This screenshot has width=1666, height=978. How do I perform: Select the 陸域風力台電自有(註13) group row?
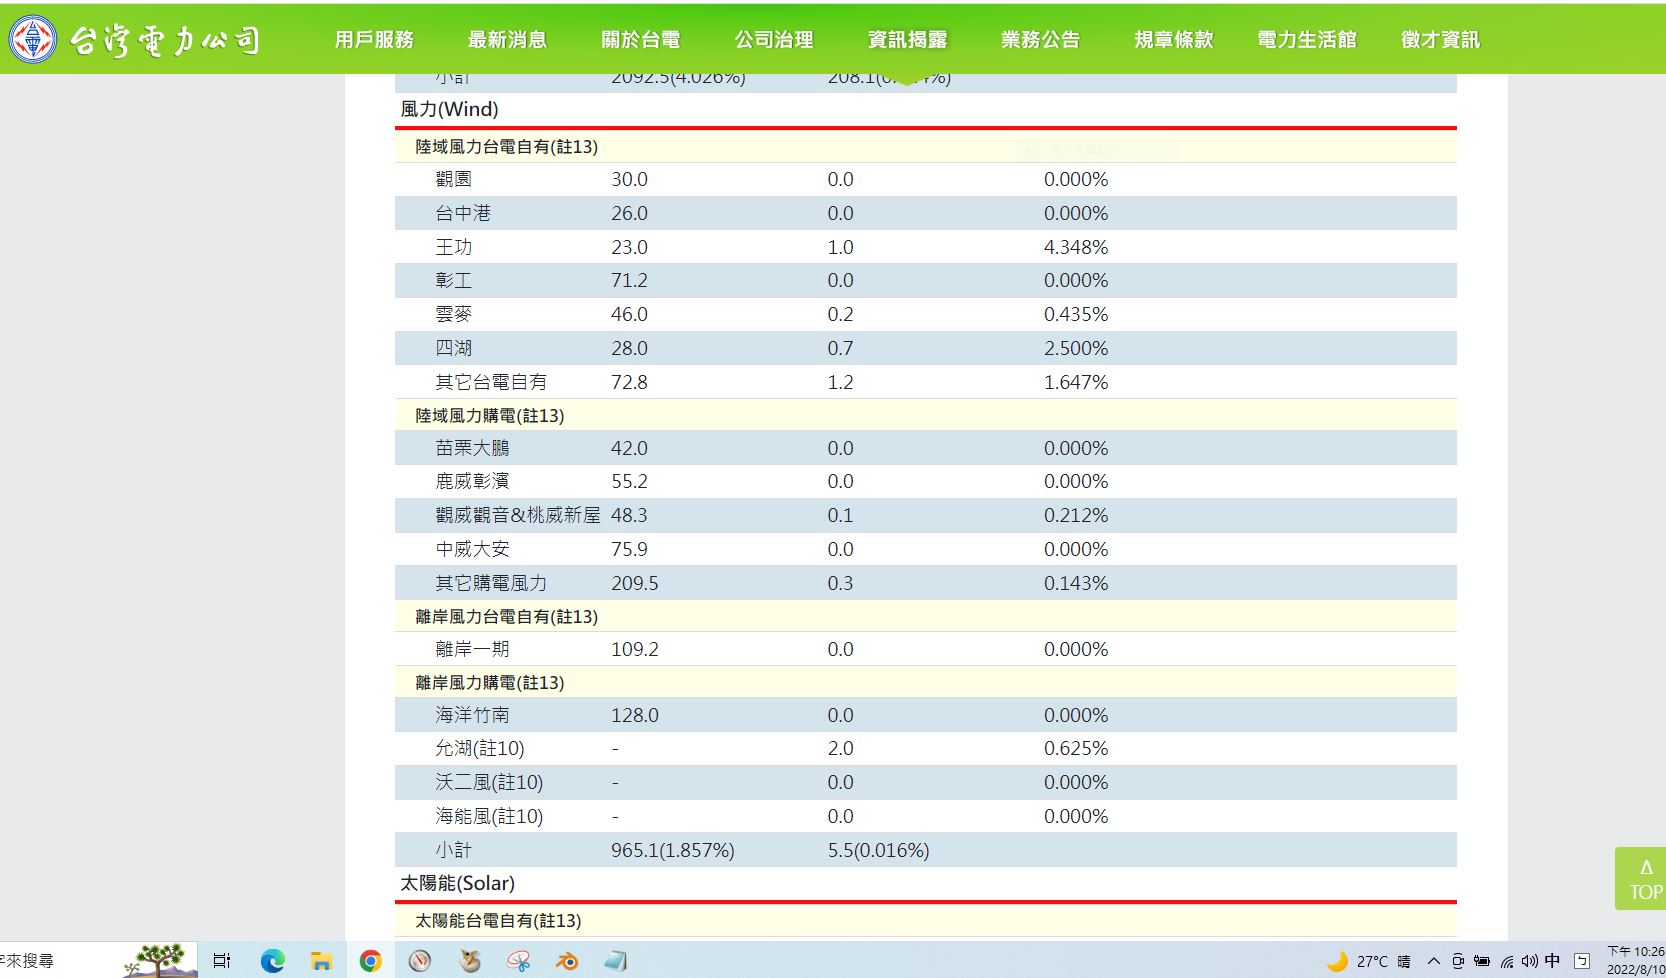click(x=925, y=147)
